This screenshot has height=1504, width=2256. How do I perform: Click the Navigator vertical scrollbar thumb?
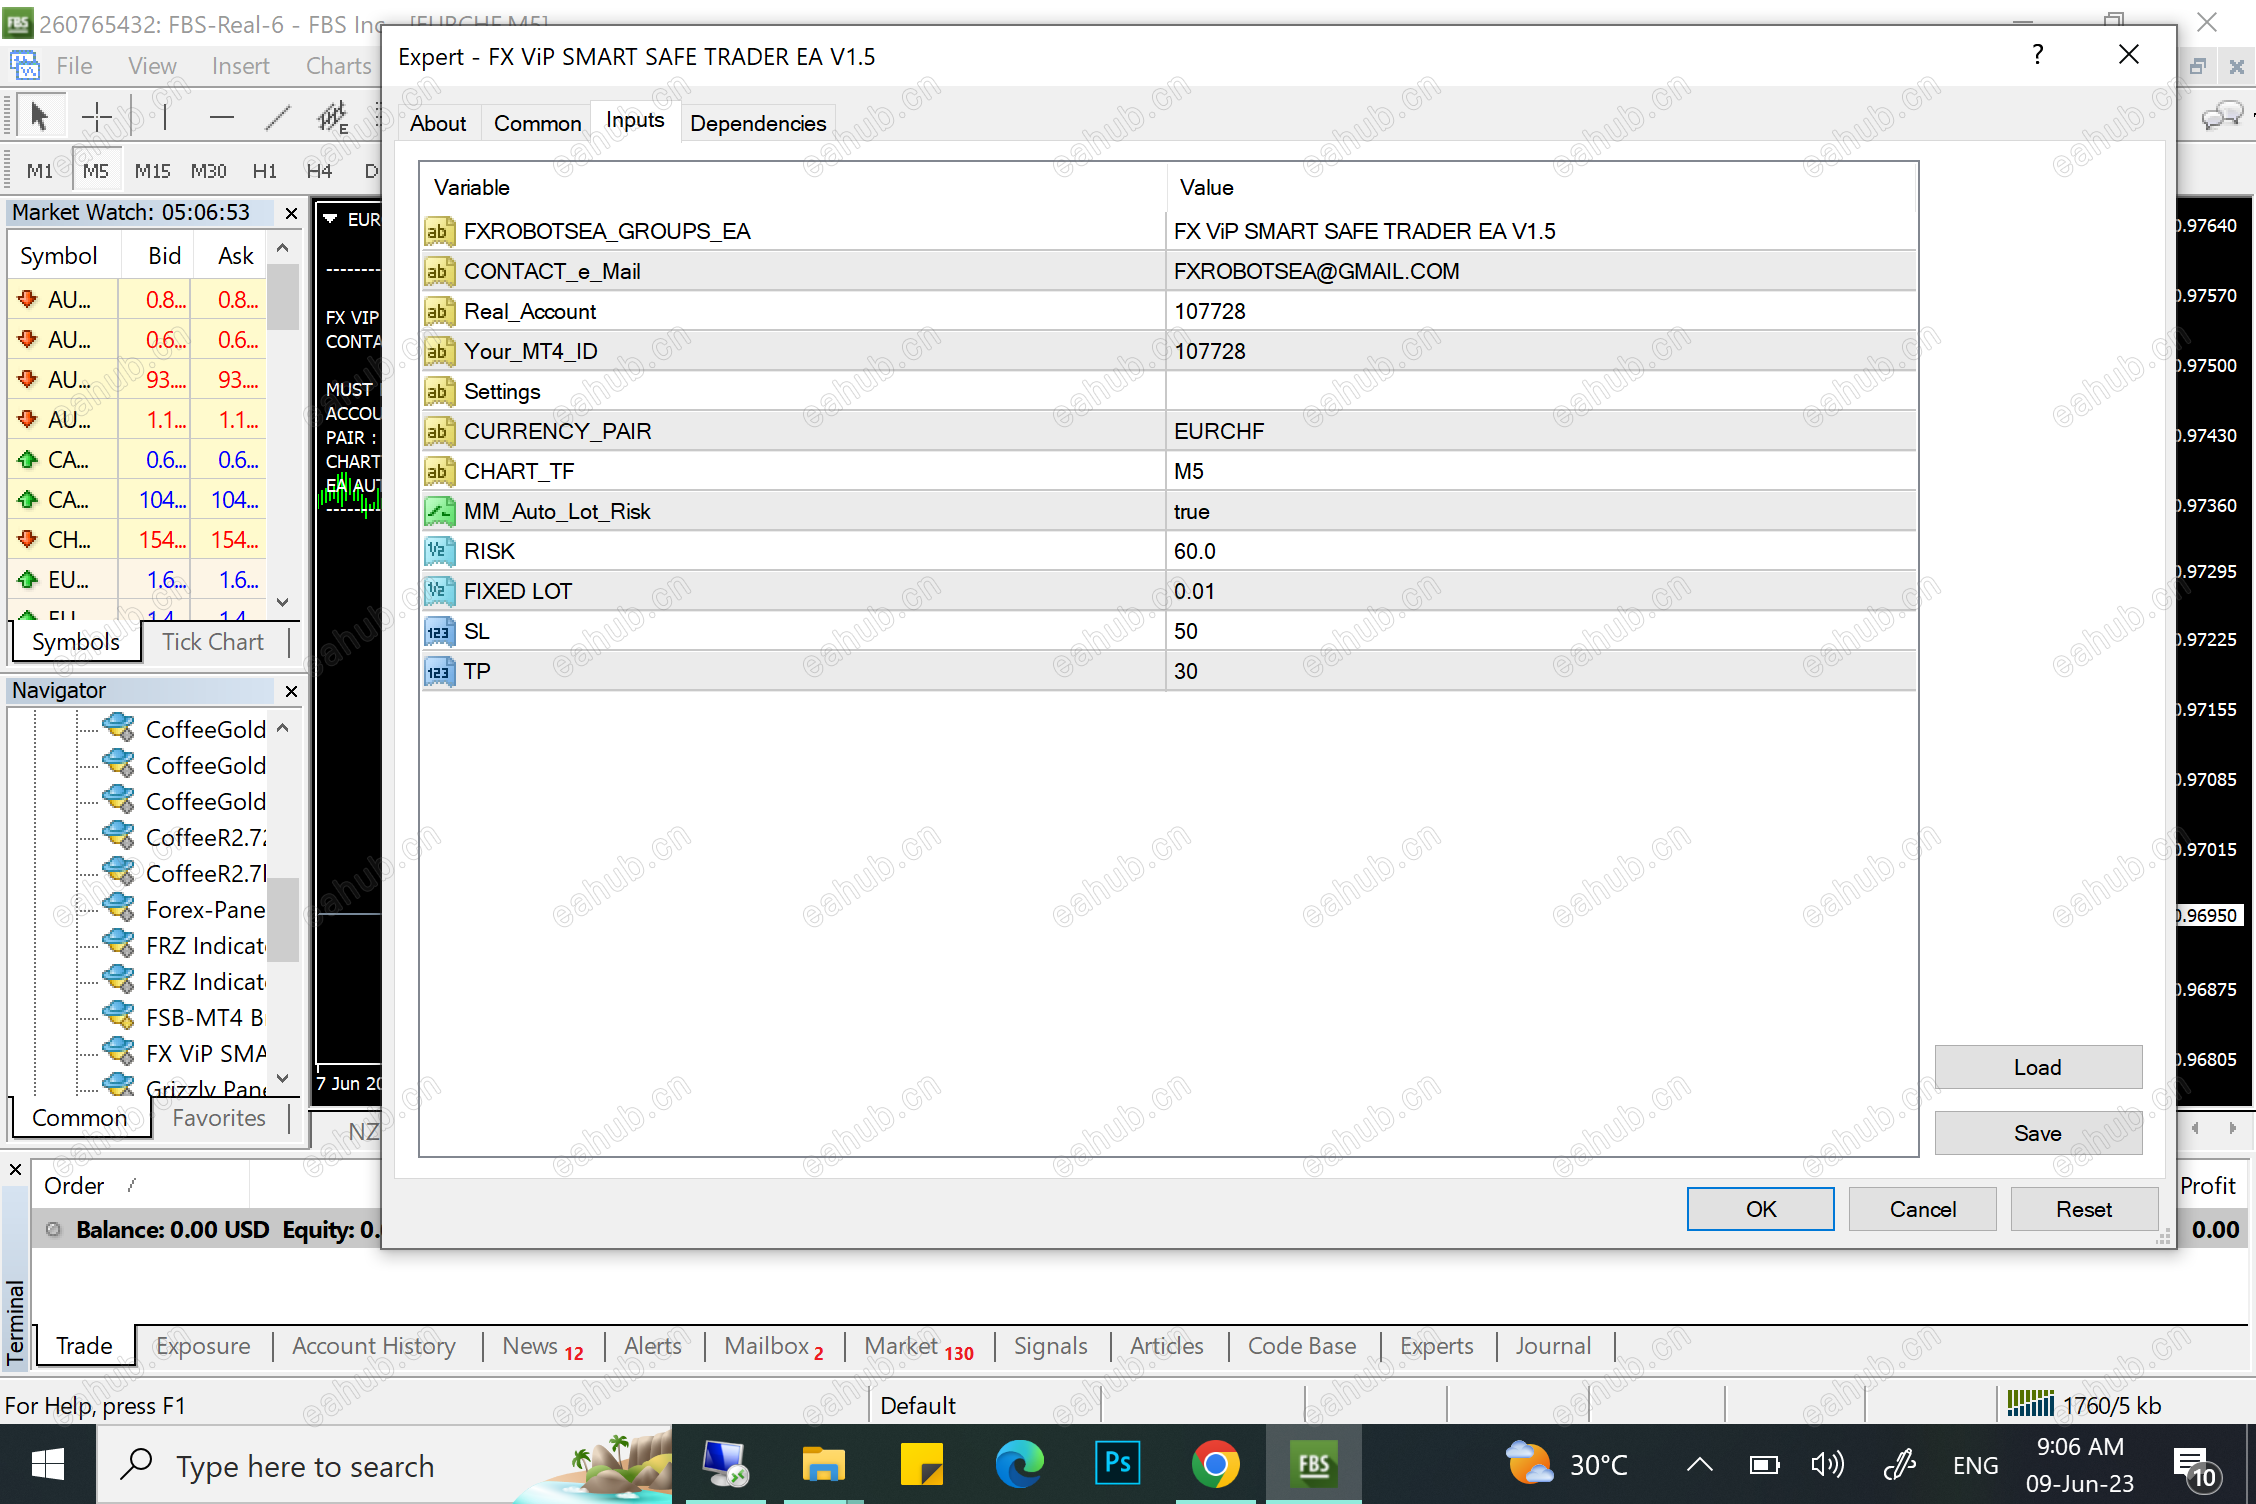(x=283, y=919)
